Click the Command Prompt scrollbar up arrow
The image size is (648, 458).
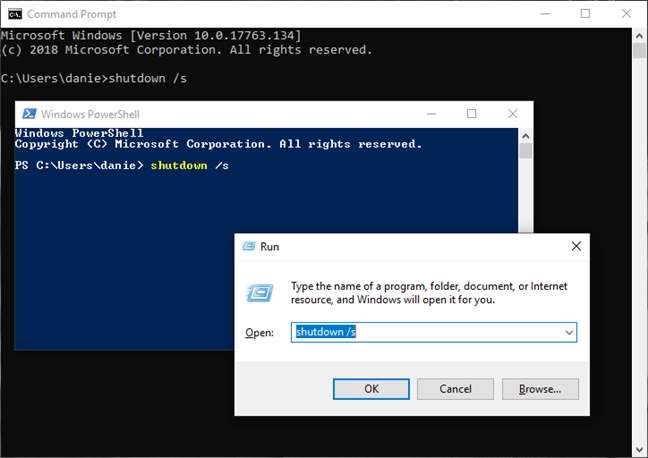coord(639,36)
